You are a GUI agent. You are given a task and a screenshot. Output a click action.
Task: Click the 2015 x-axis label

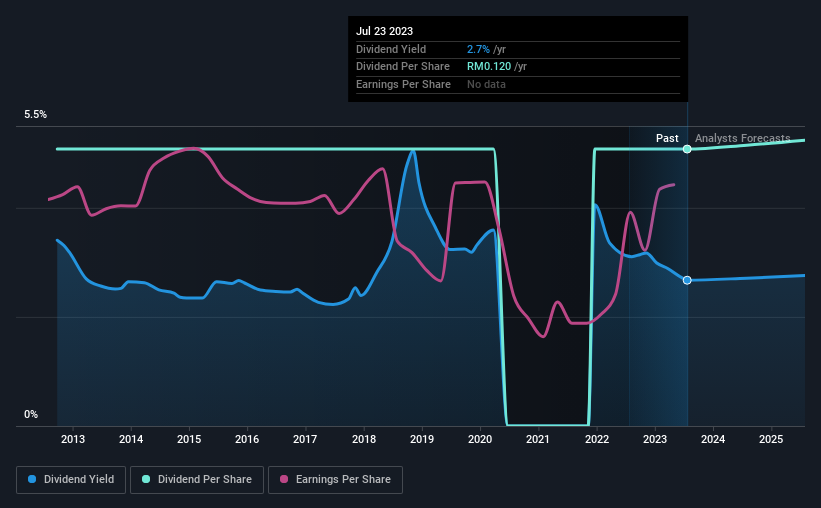coord(189,439)
